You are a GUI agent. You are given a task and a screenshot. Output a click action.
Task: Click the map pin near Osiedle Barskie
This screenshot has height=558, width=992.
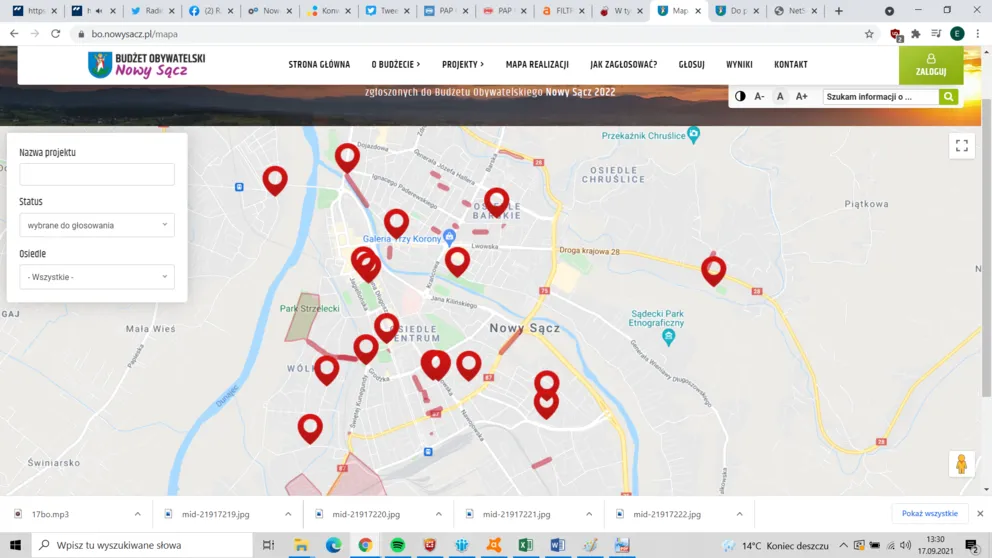click(497, 203)
